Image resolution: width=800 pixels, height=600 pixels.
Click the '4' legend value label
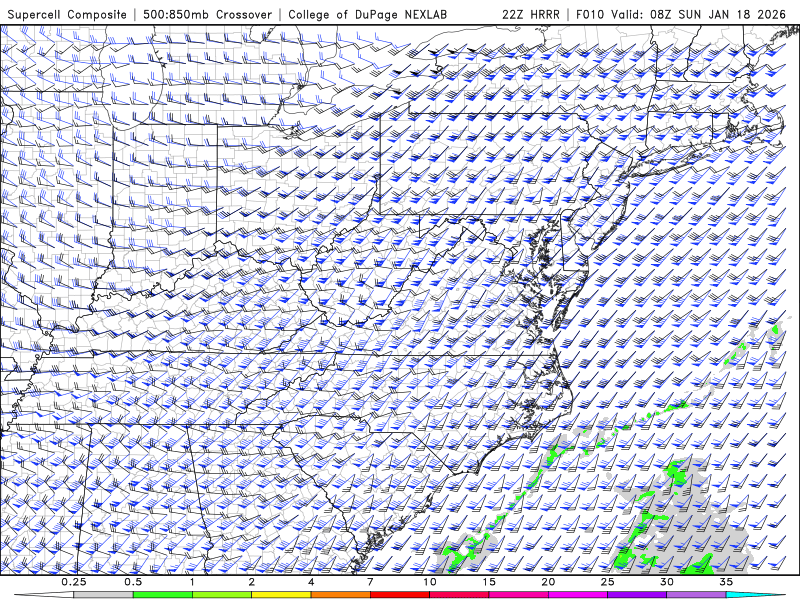[311, 582]
